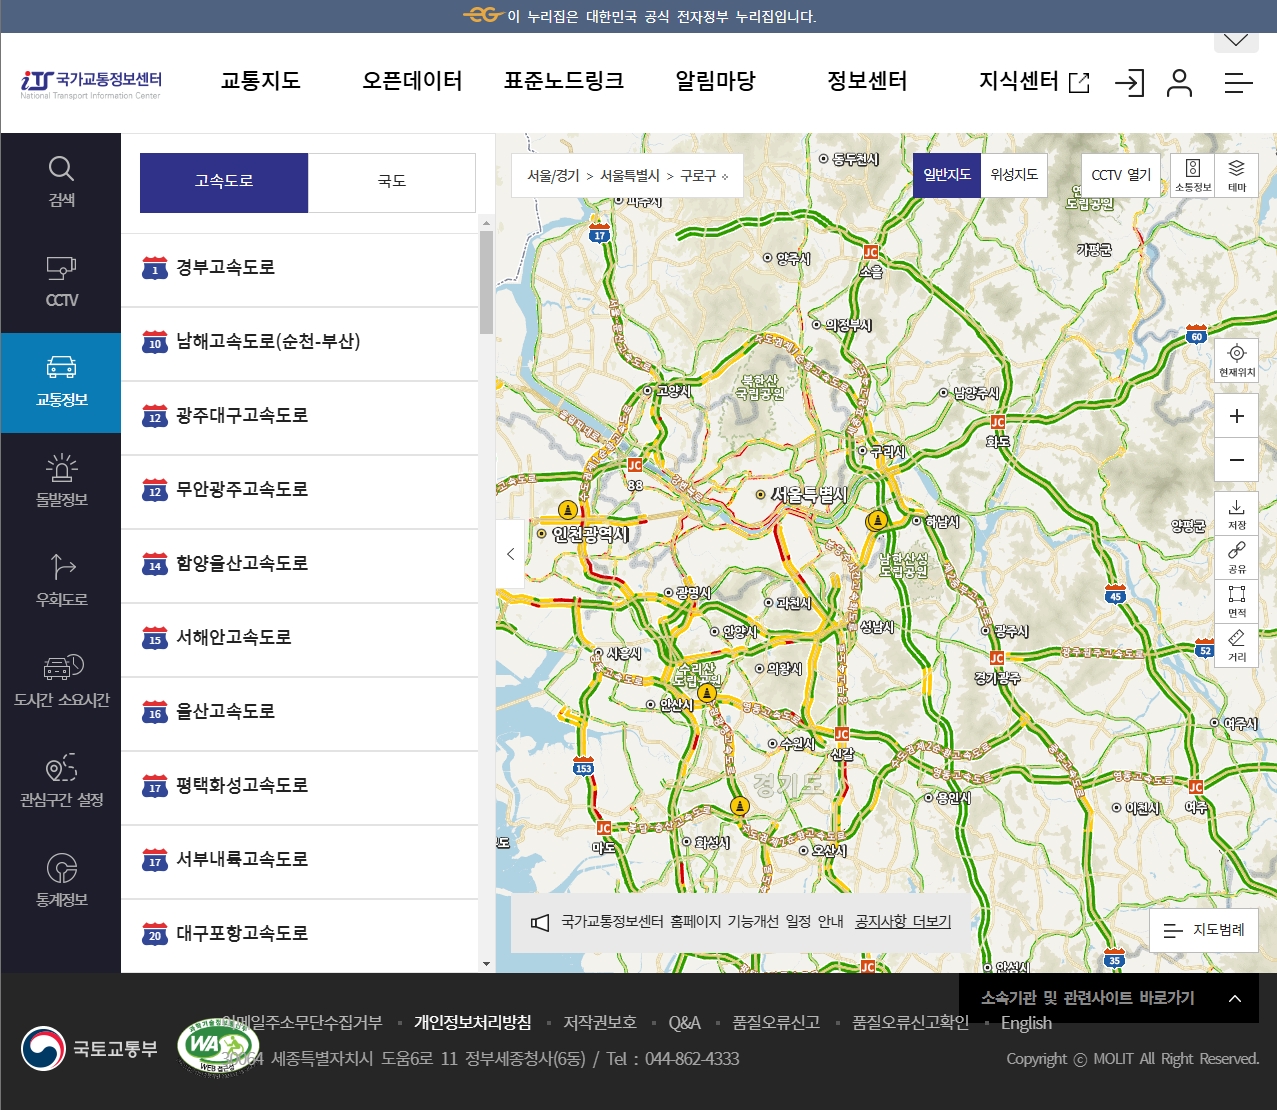The height and width of the screenshot is (1110, 1277).
Task: Collapse the left road list panel arrow
Action: 510,554
